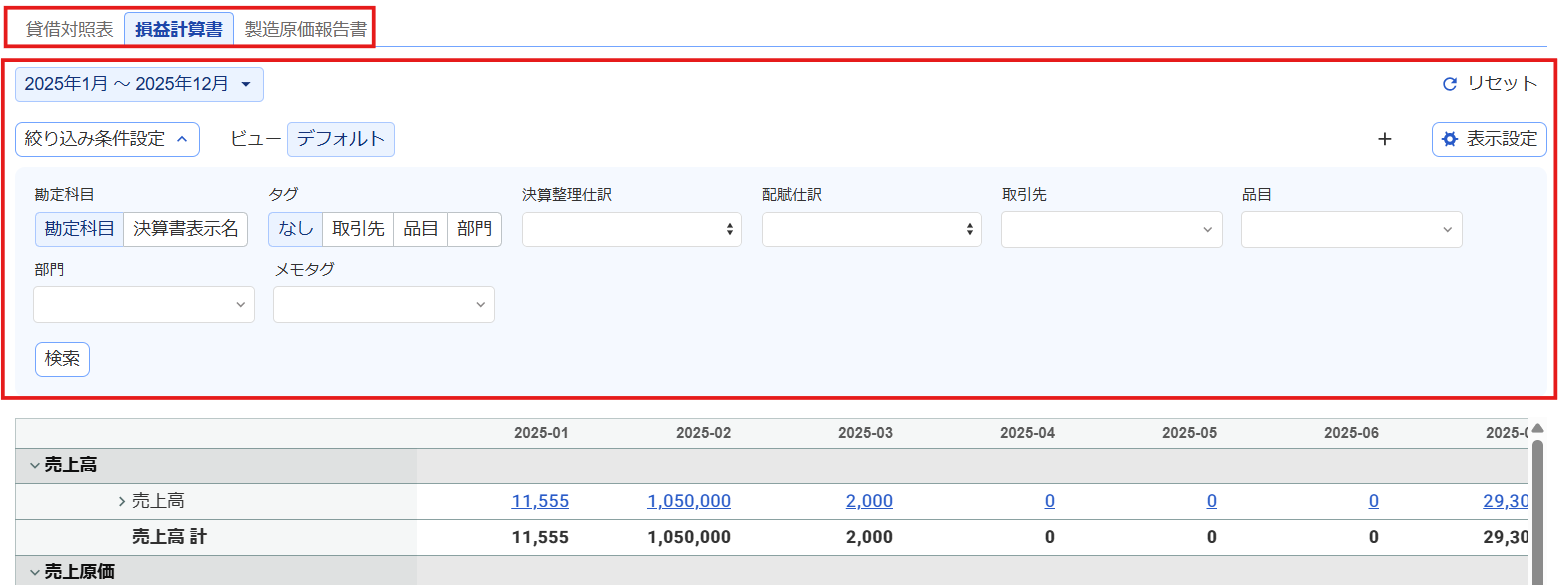Open the 決算整理仕訳 select box
Image resolution: width=1559 pixels, height=585 pixels.
[x=632, y=229]
